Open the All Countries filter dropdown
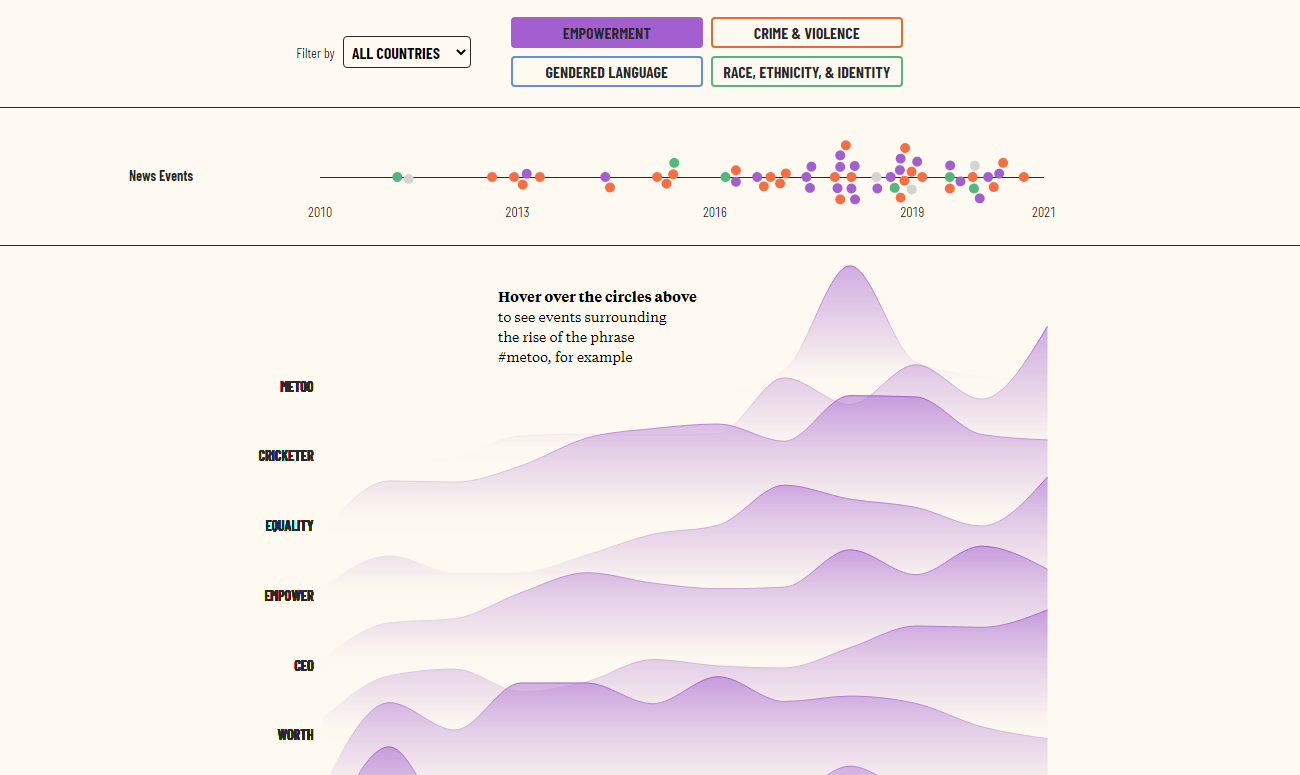Image resolution: width=1300 pixels, height=775 pixels. point(407,53)
